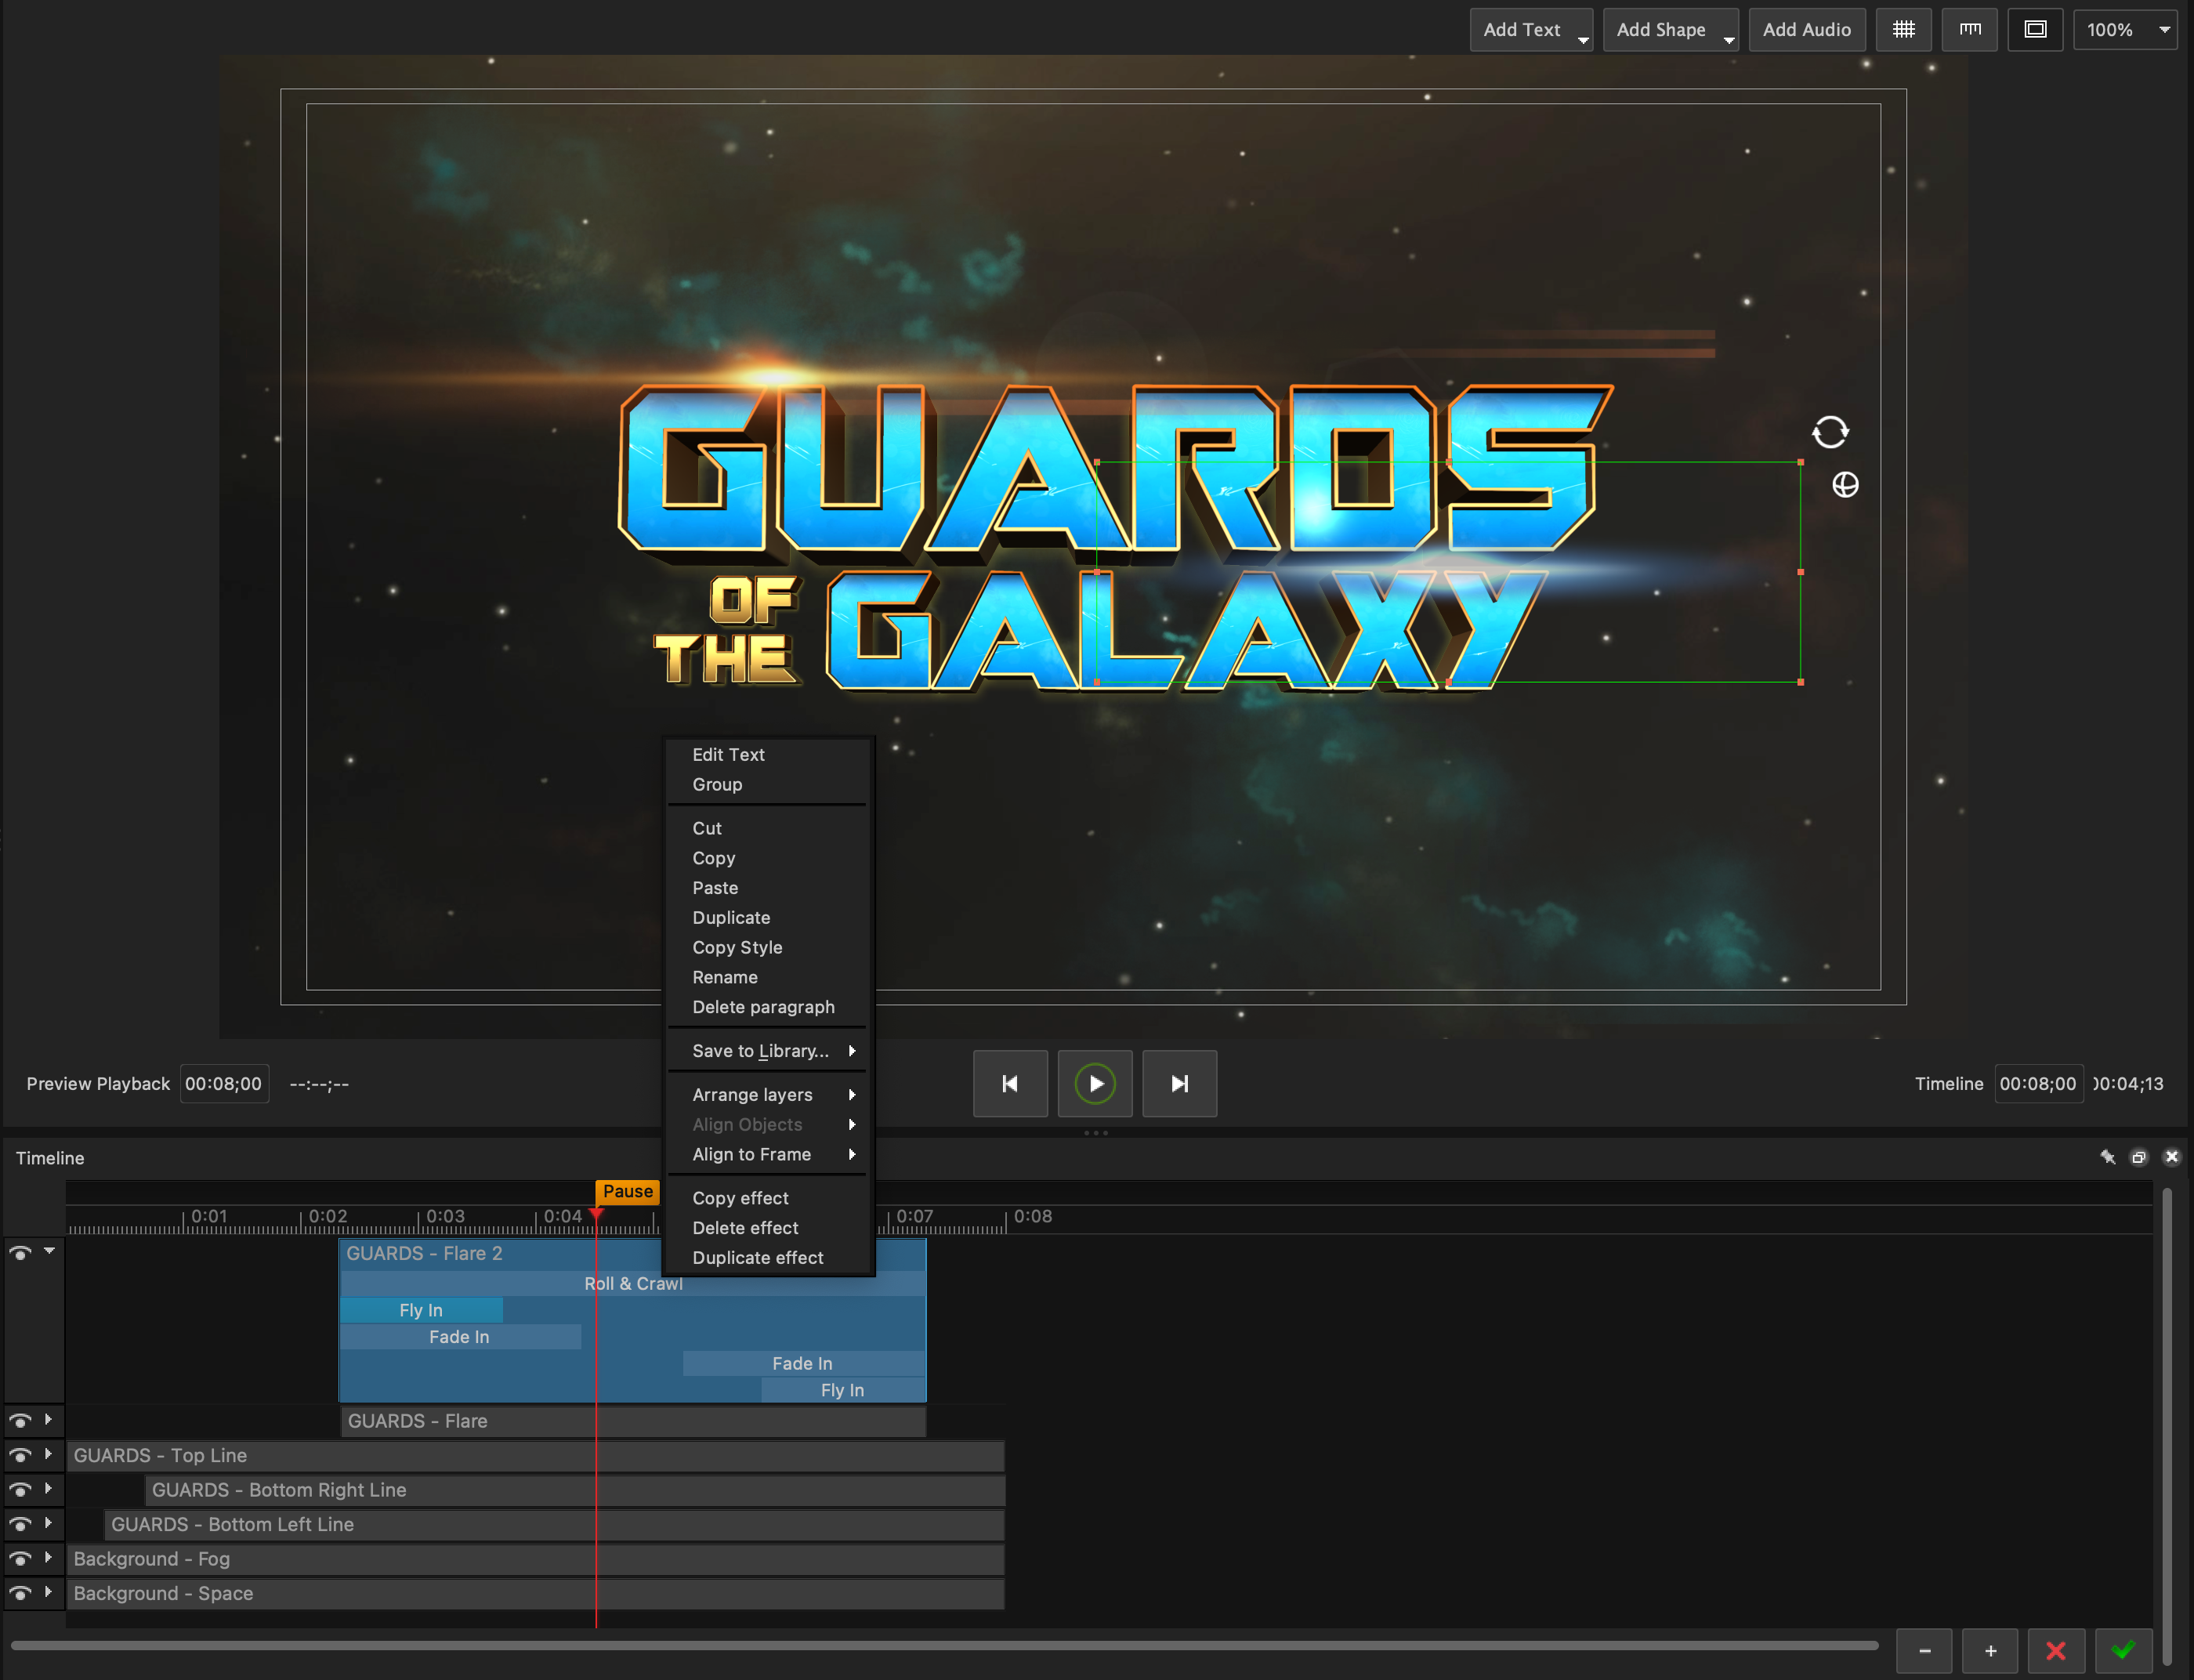Toggle the grid overlay icon
Screen dimensions: 2194x1680
1903,30
